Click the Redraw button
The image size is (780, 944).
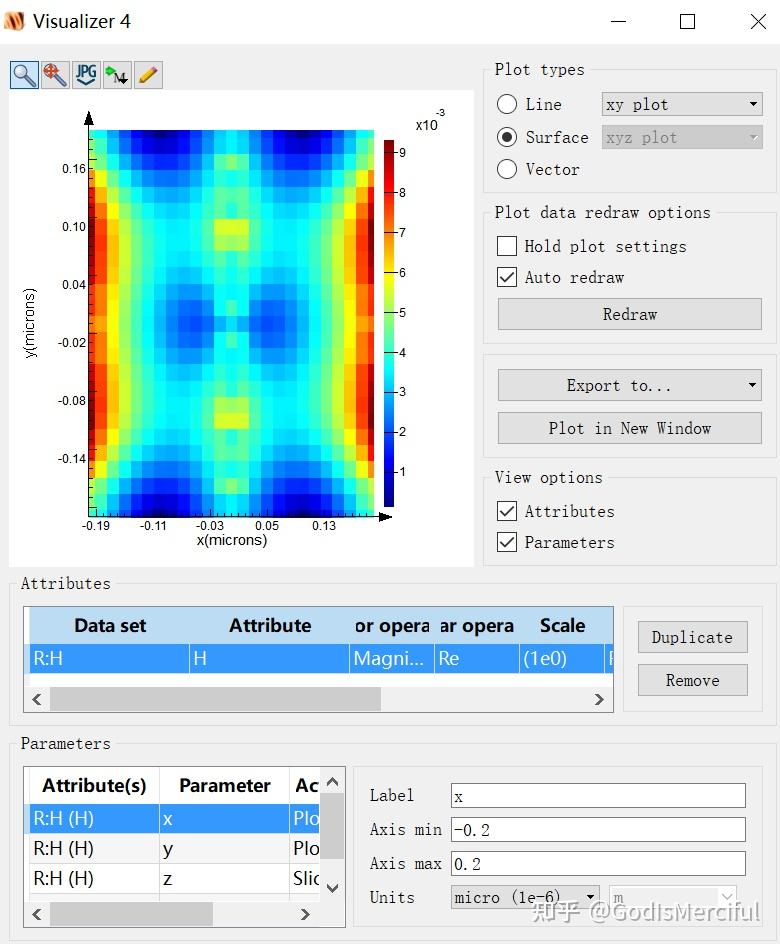point(630,314)
